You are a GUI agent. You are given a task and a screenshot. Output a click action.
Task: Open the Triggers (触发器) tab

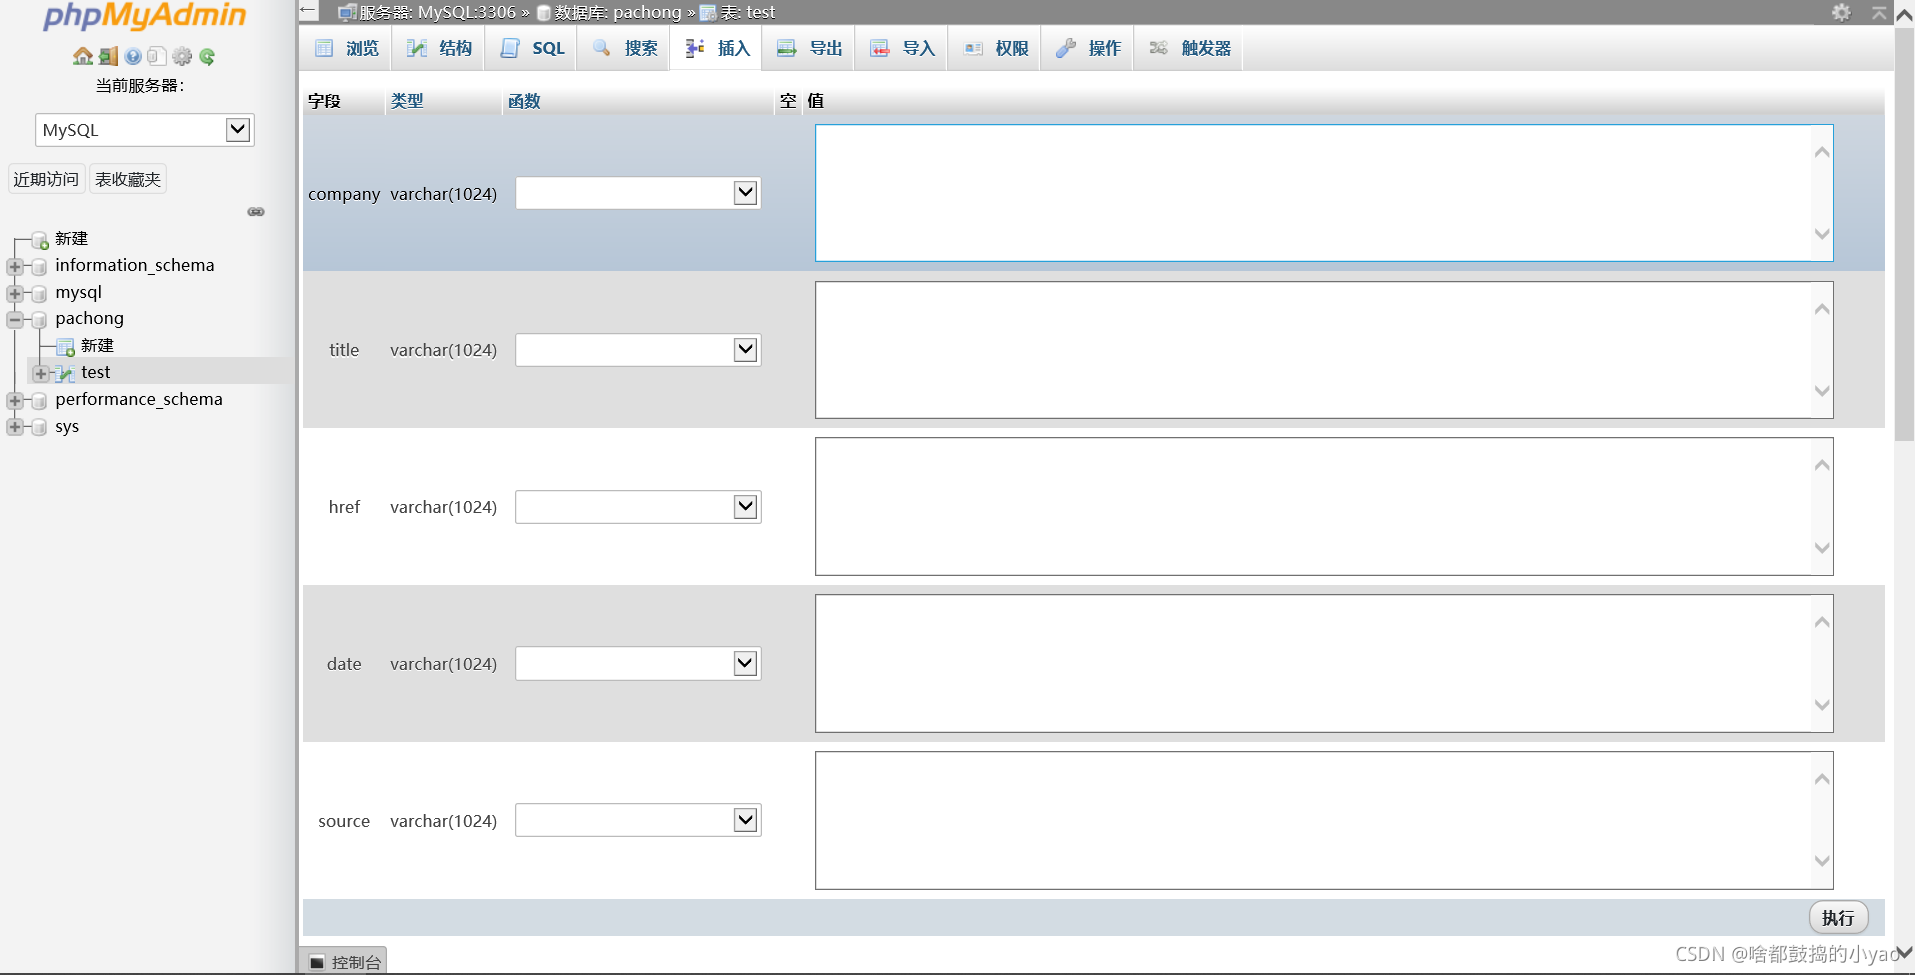tap(1189, 48)
